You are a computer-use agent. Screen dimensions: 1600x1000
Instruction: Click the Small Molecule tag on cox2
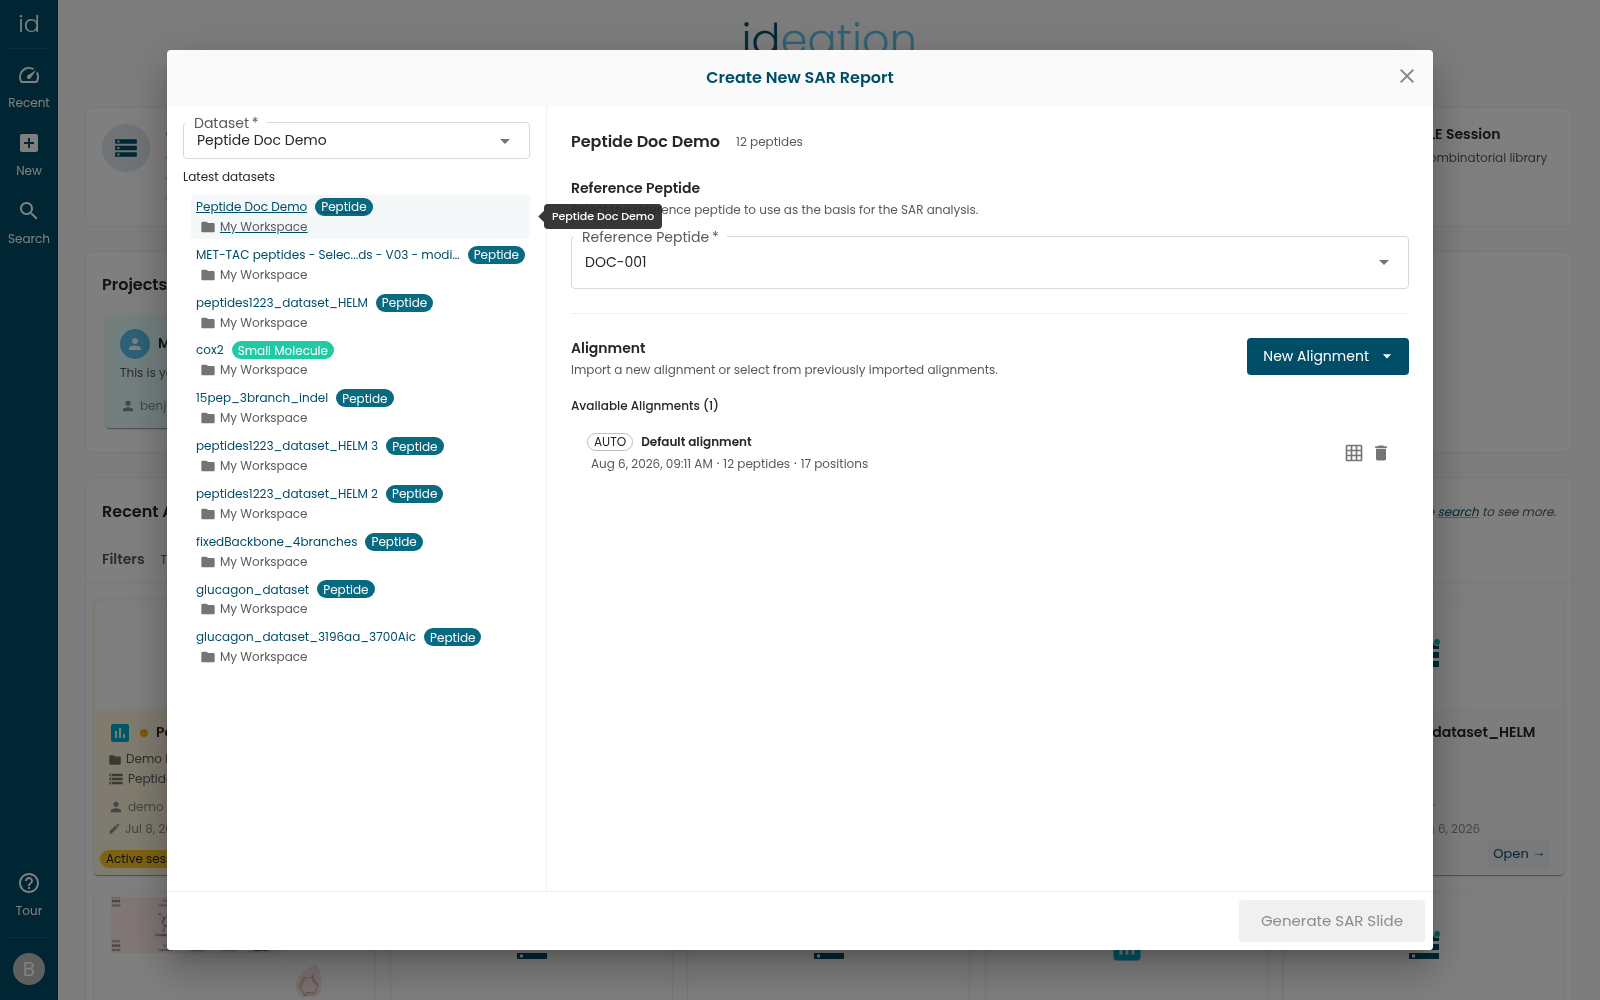[x=283, y=351]
